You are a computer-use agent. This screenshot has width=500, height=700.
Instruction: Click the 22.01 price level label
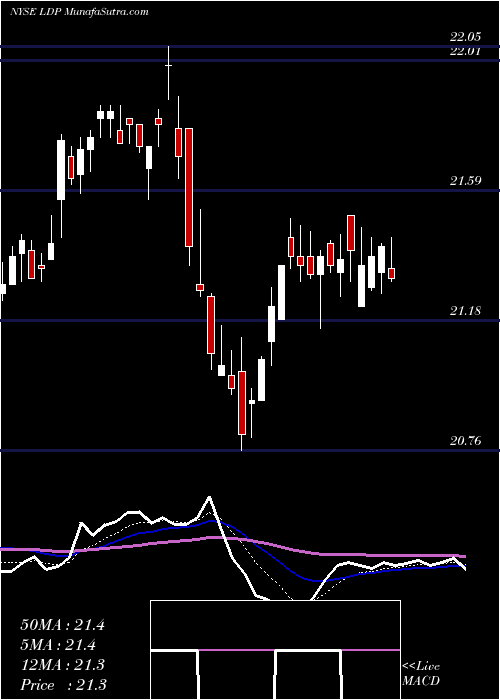pyautogui.click(x=466, y=51)
